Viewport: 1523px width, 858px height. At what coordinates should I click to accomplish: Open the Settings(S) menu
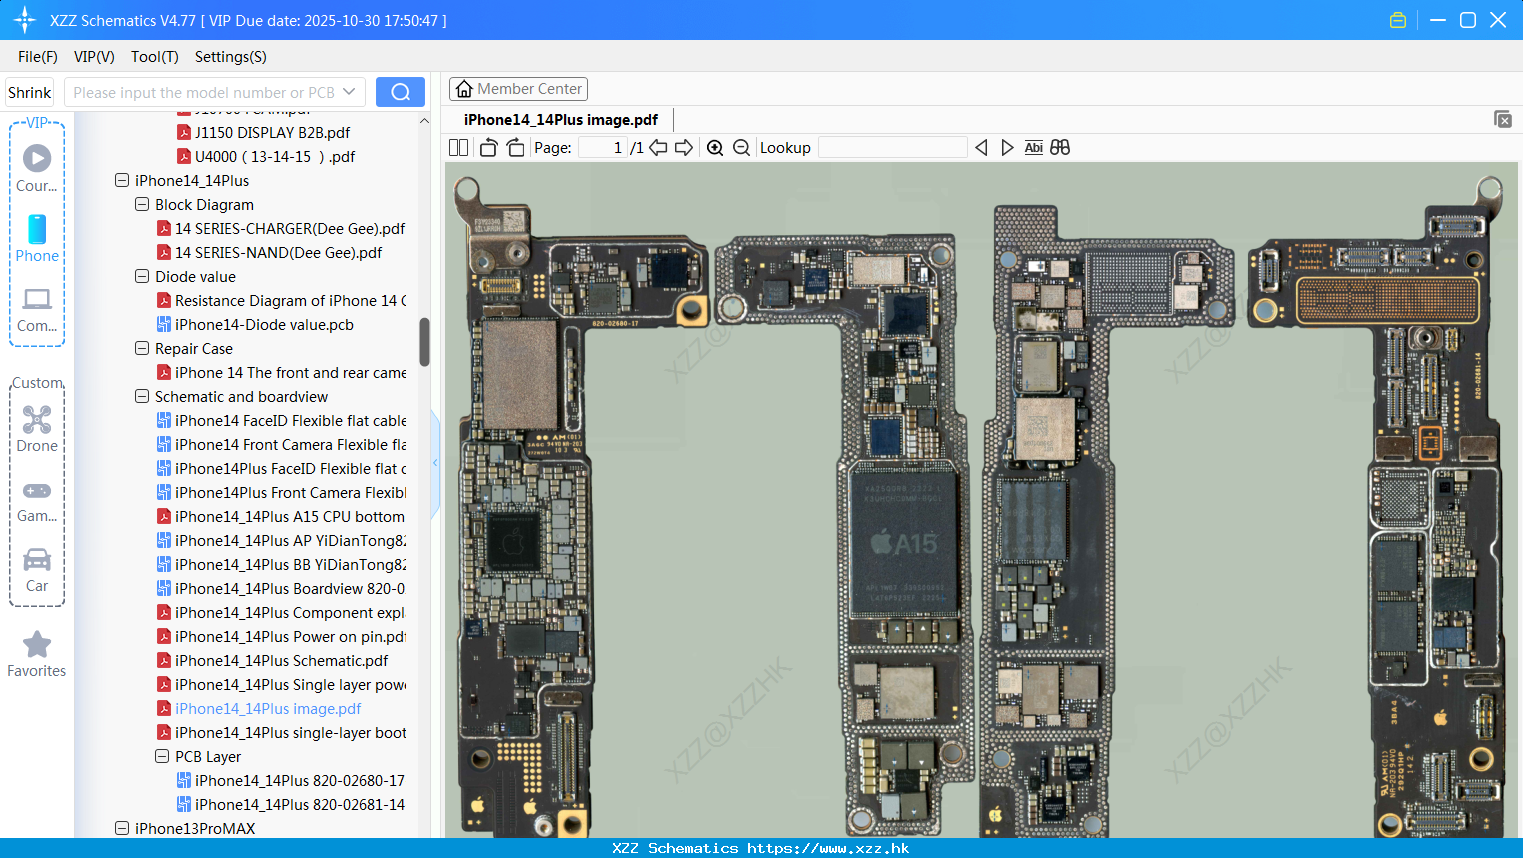(231, 57)
